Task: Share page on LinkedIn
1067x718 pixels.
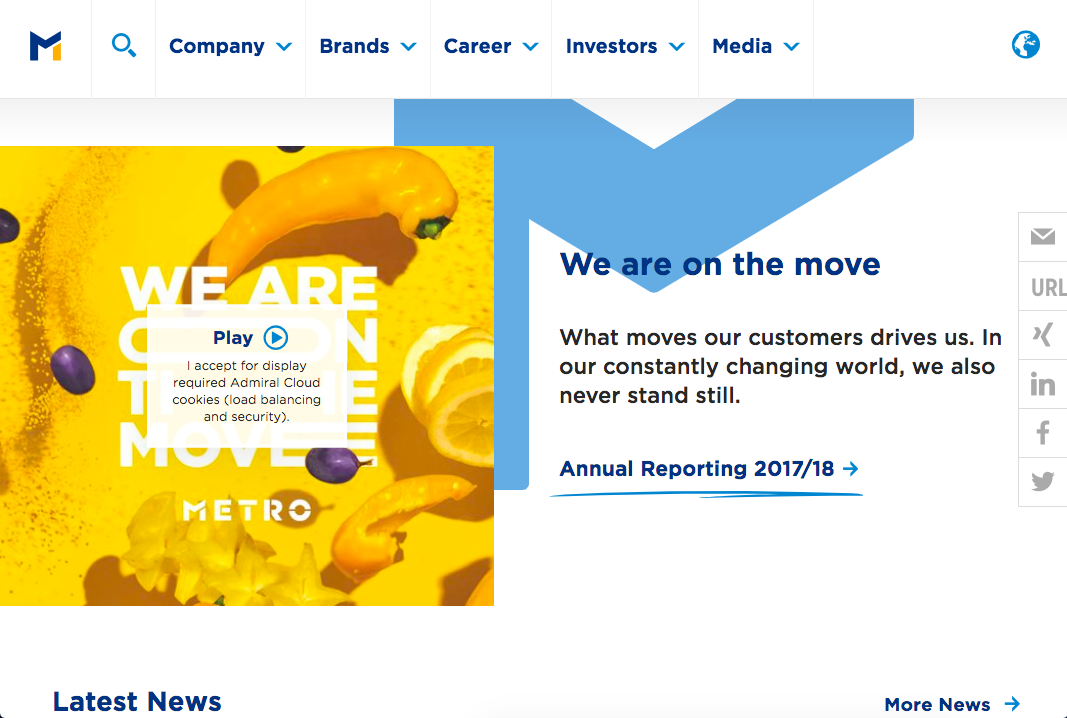Action: click(x=1043, y=385)
